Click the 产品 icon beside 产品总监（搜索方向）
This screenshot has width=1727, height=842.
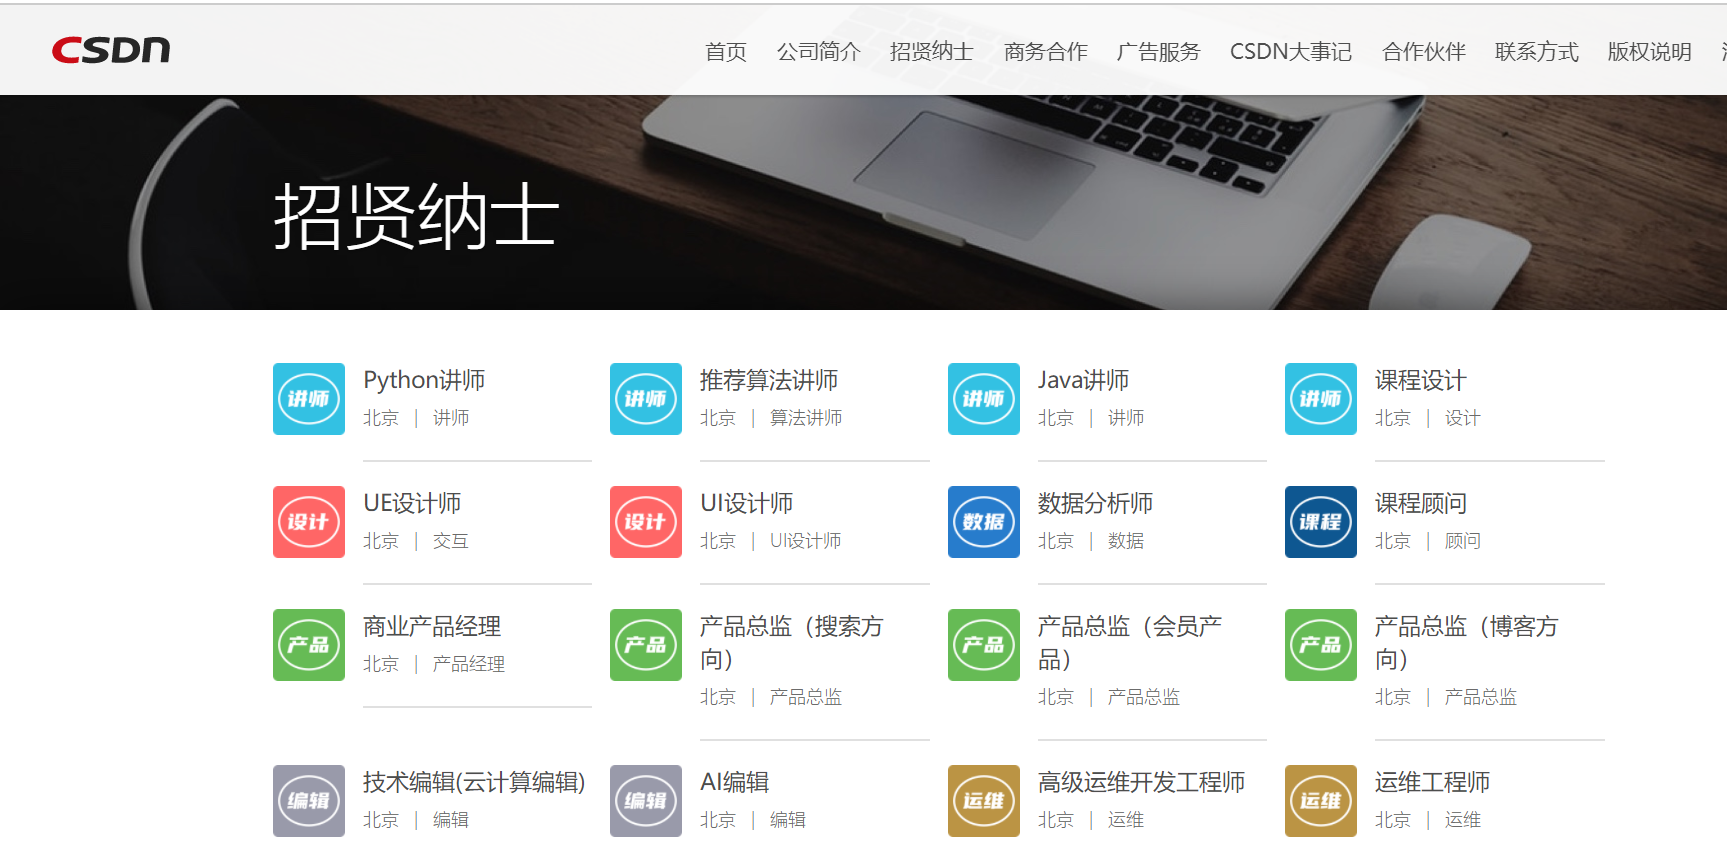pyautogui.click(x=646, y=645)
